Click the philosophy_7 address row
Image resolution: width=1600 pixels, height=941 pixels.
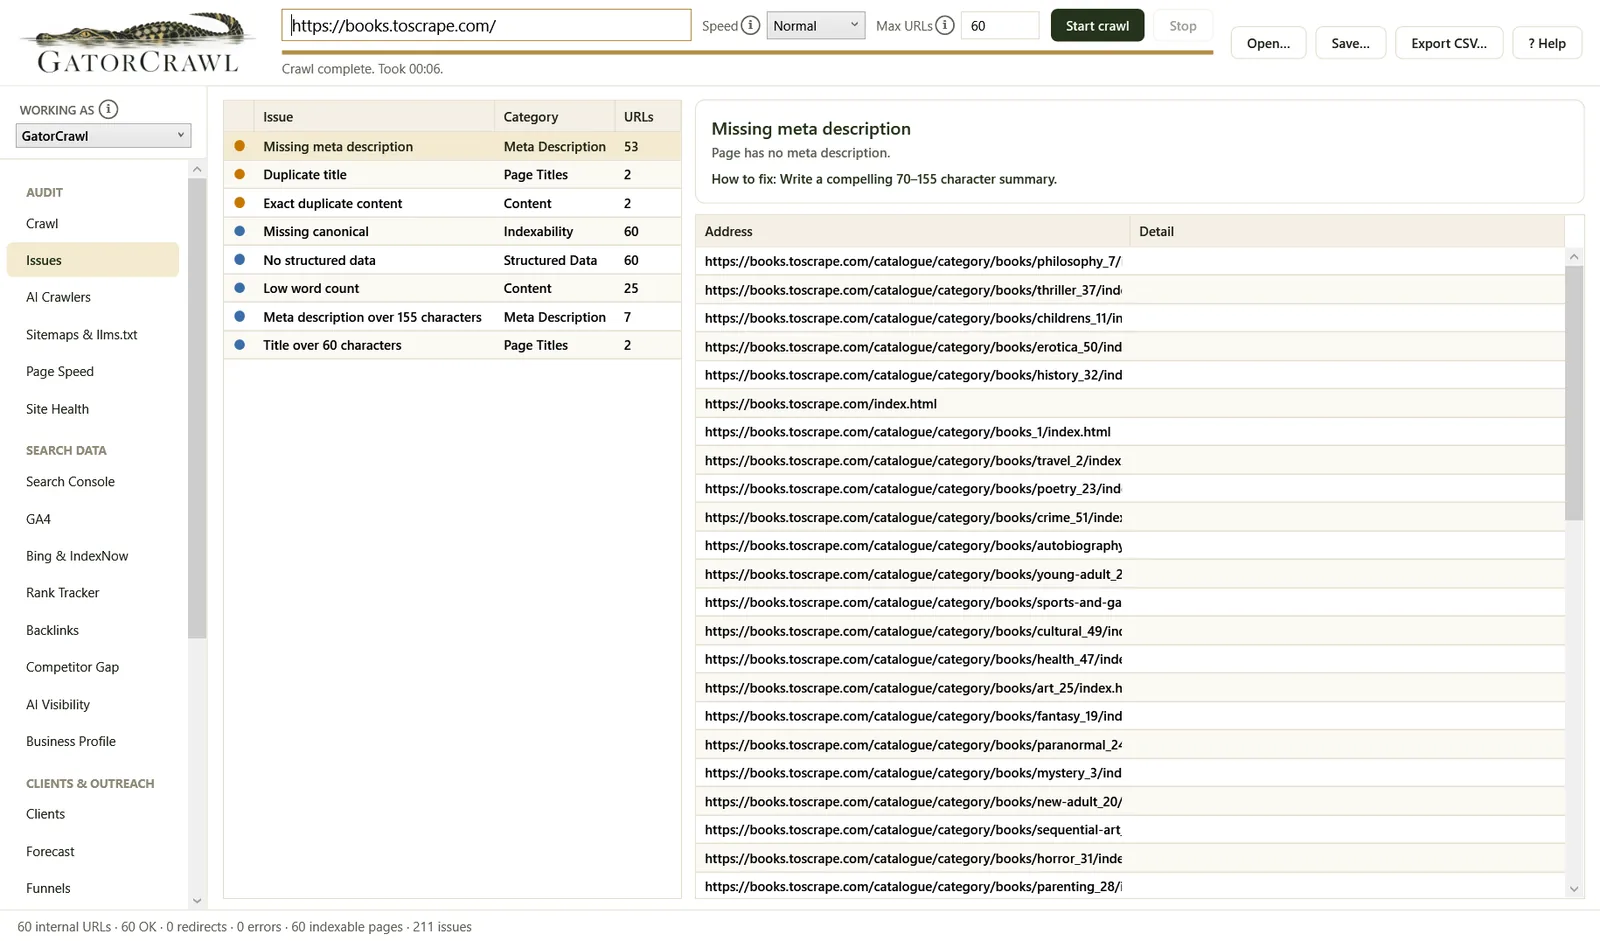click(1130, 261)
